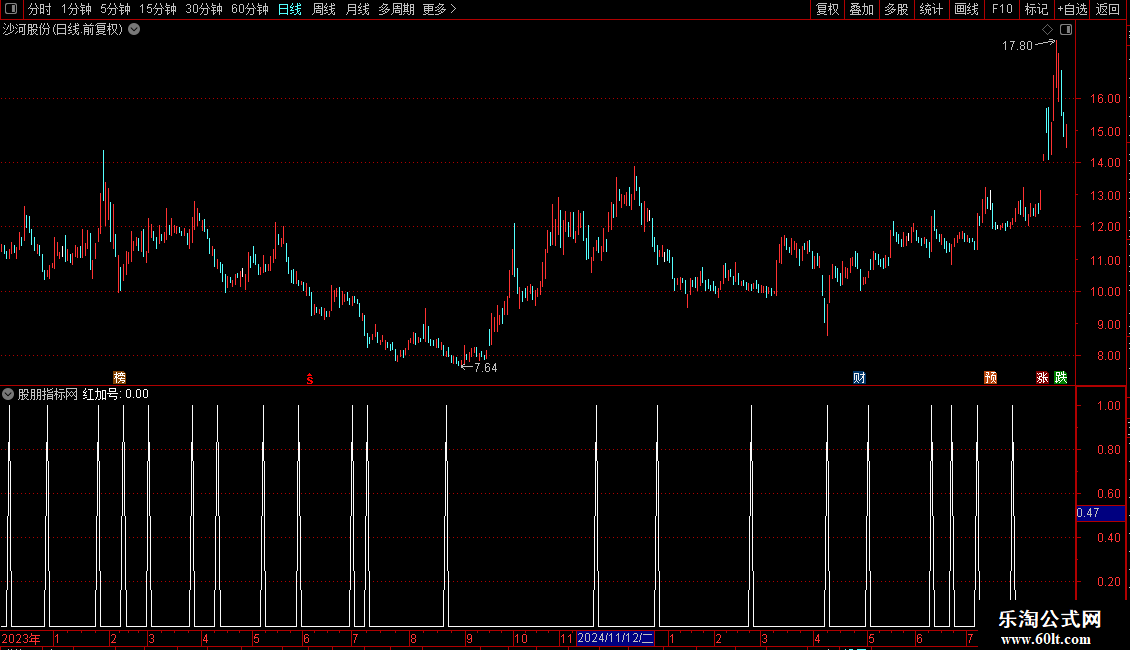The height and width of the screenshot is (650, 1130).
Task: Switch to 日线 daily chart
Action: click(x=290, y=9)
